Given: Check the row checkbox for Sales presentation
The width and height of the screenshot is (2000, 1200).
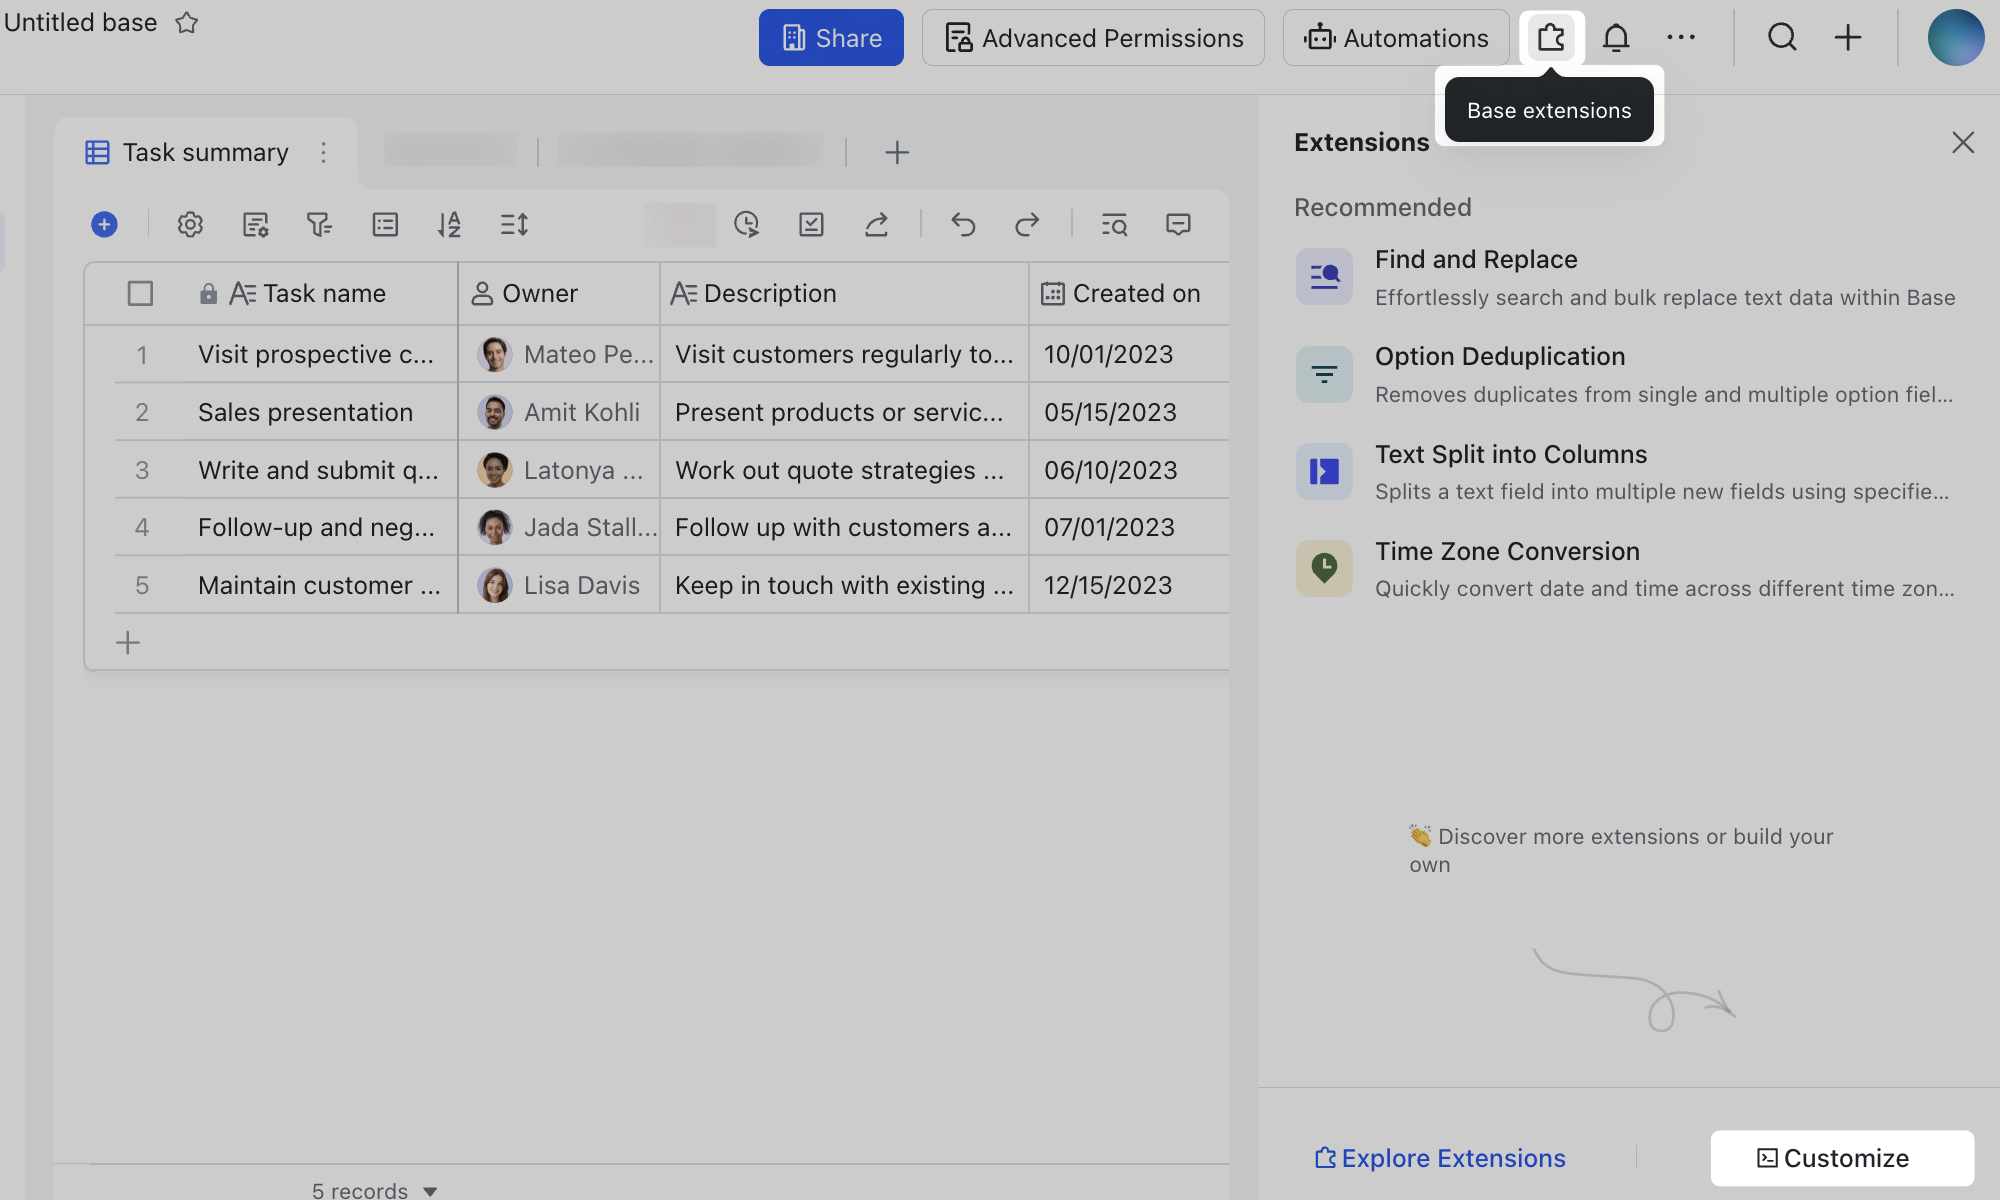Looking at the screenshot, I should click(x=141, y=411).
